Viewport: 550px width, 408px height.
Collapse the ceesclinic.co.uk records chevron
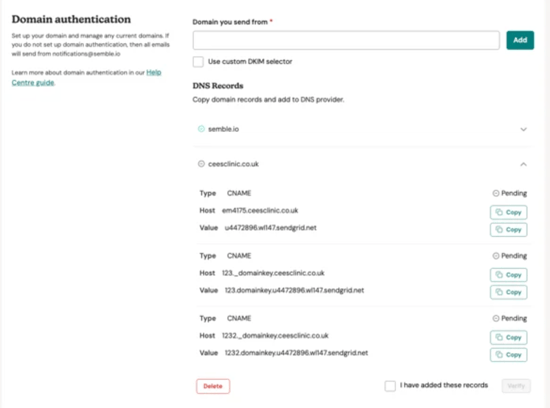tap(523, 164)
